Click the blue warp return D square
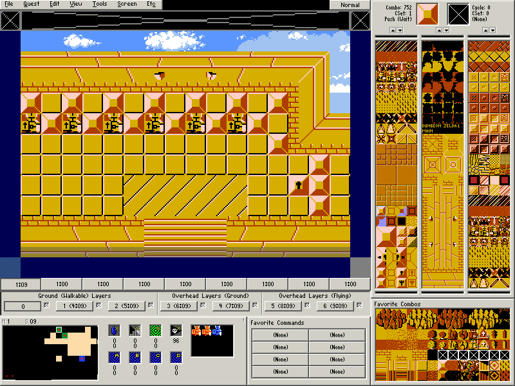The width and height of the screenshot is (515, 386). click(176, 357)
